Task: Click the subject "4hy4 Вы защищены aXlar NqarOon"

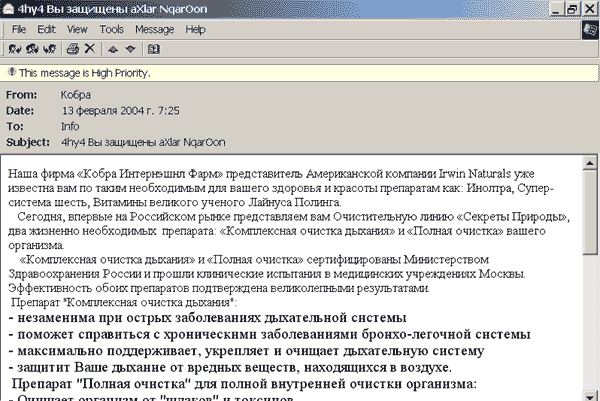Action: point(143,142)
